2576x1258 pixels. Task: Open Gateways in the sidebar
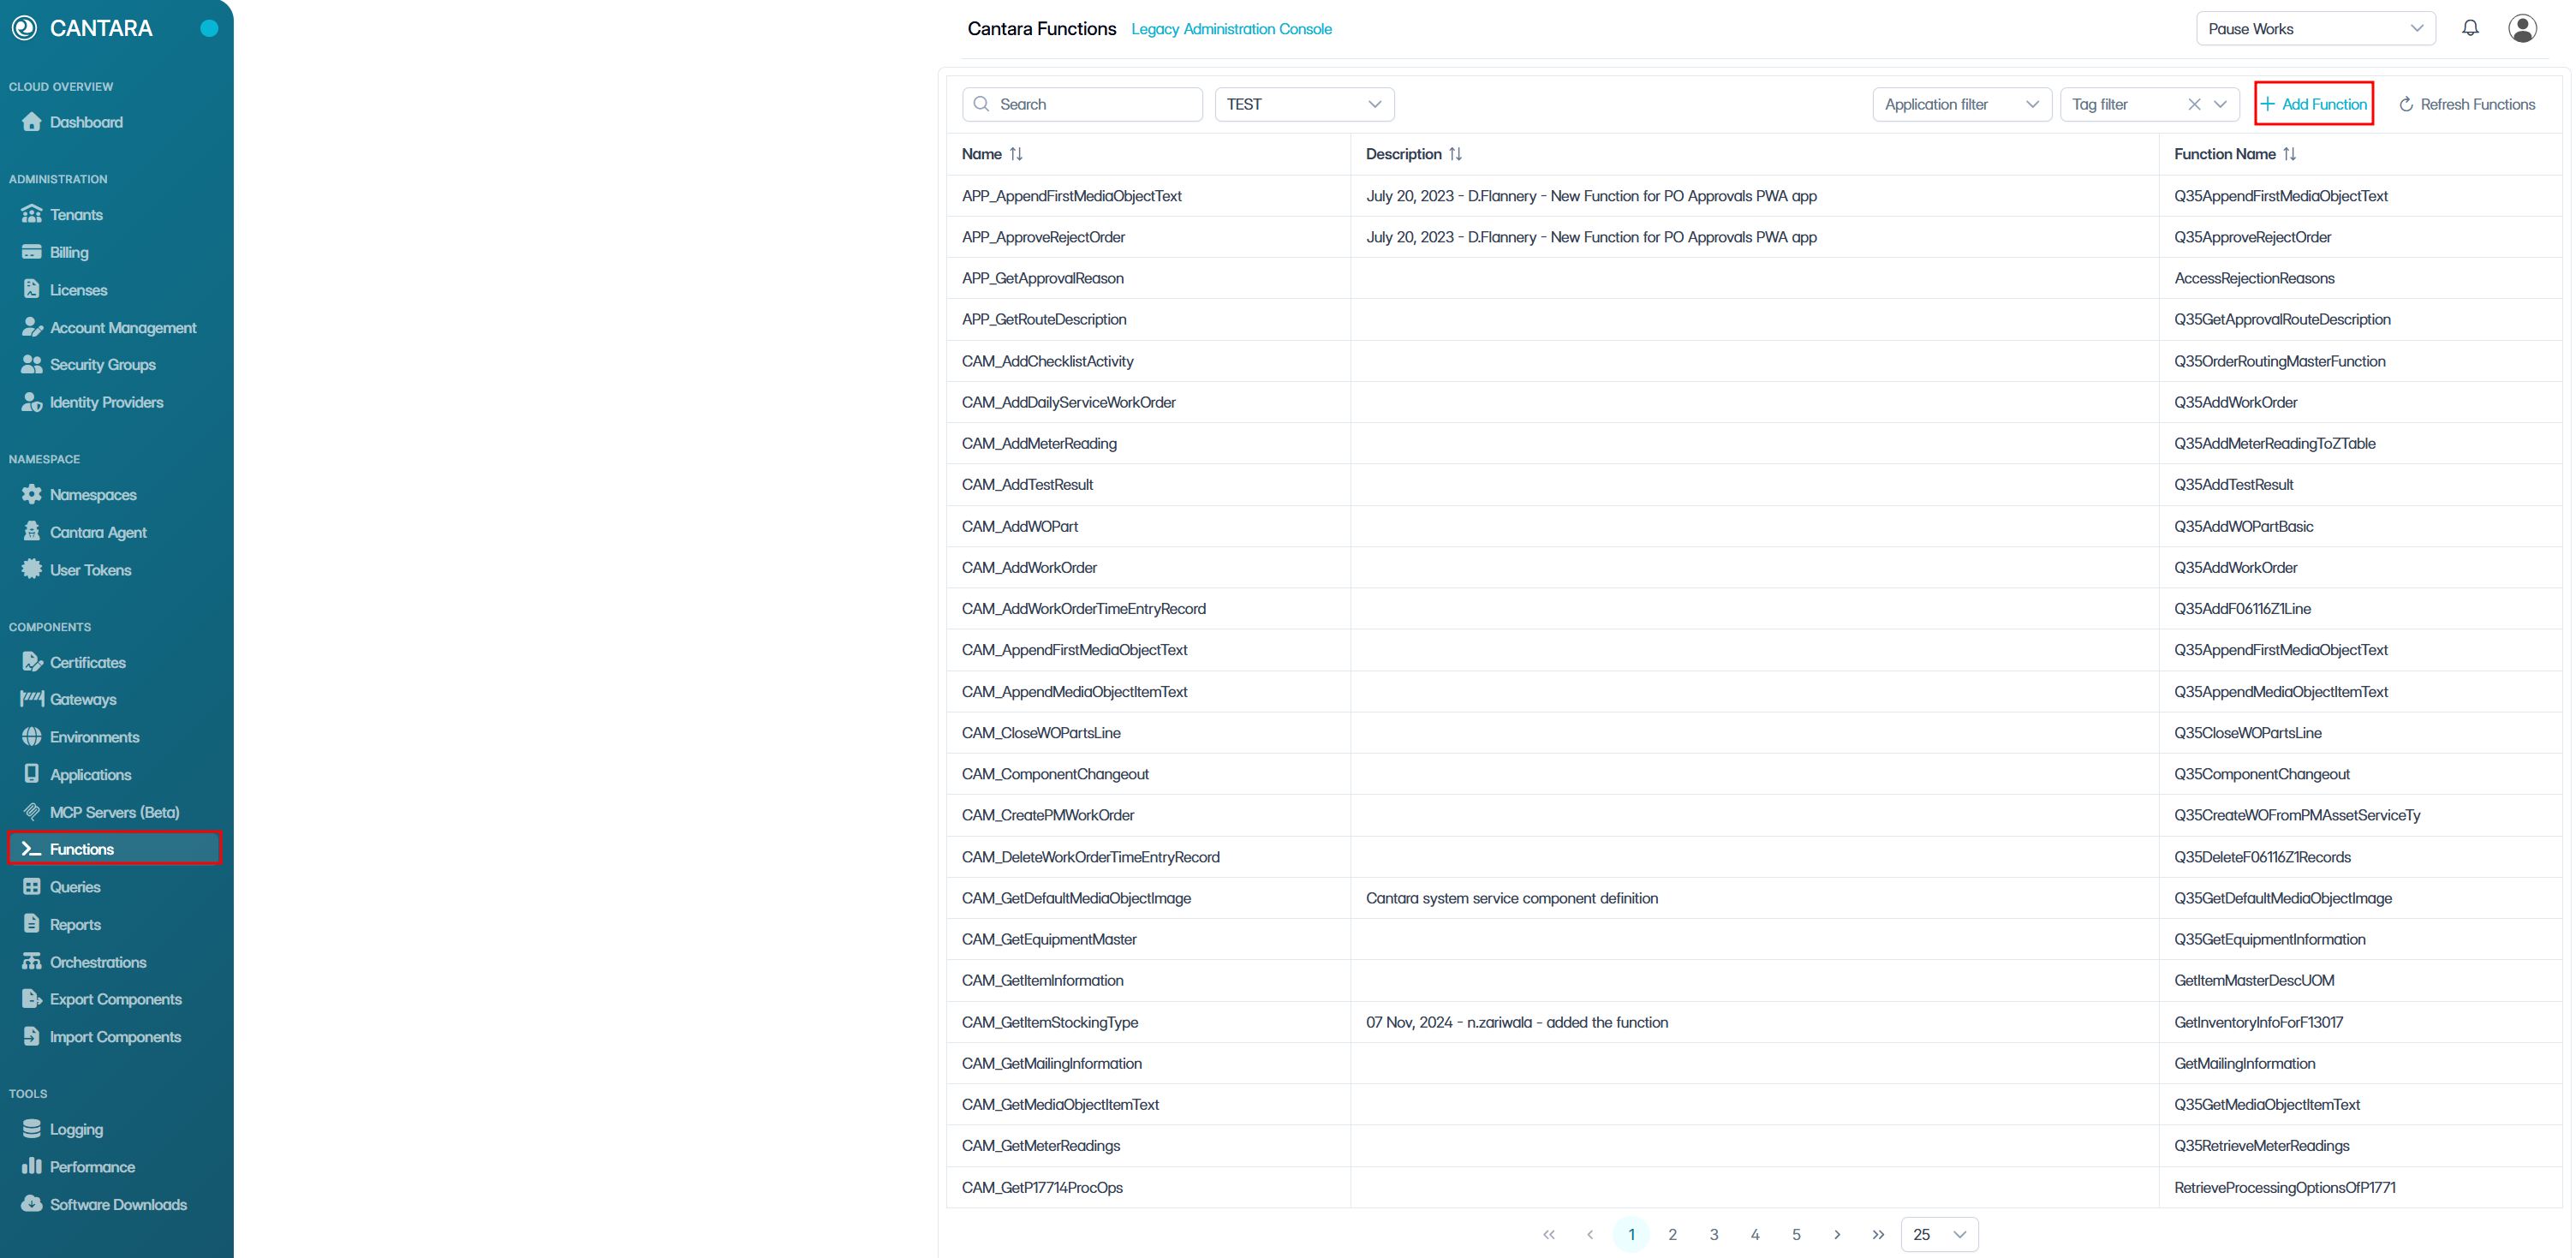(83, 699)
